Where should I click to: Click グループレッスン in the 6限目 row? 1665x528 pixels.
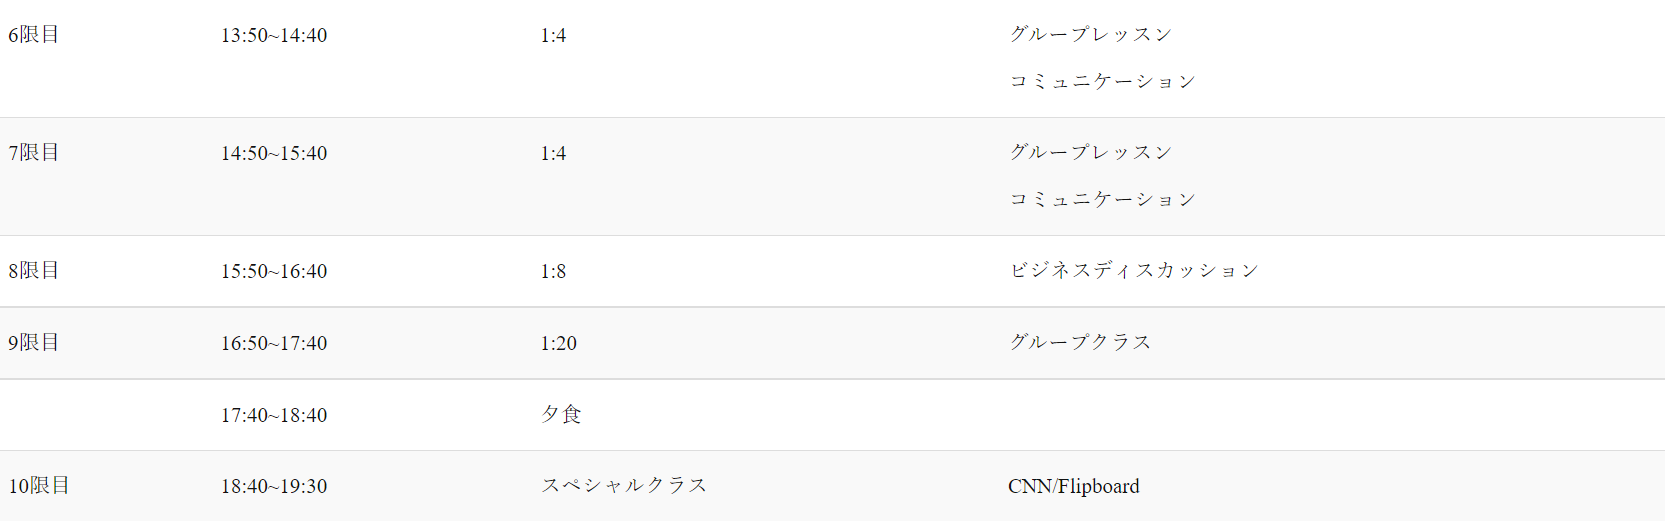tap(1090, 34)
